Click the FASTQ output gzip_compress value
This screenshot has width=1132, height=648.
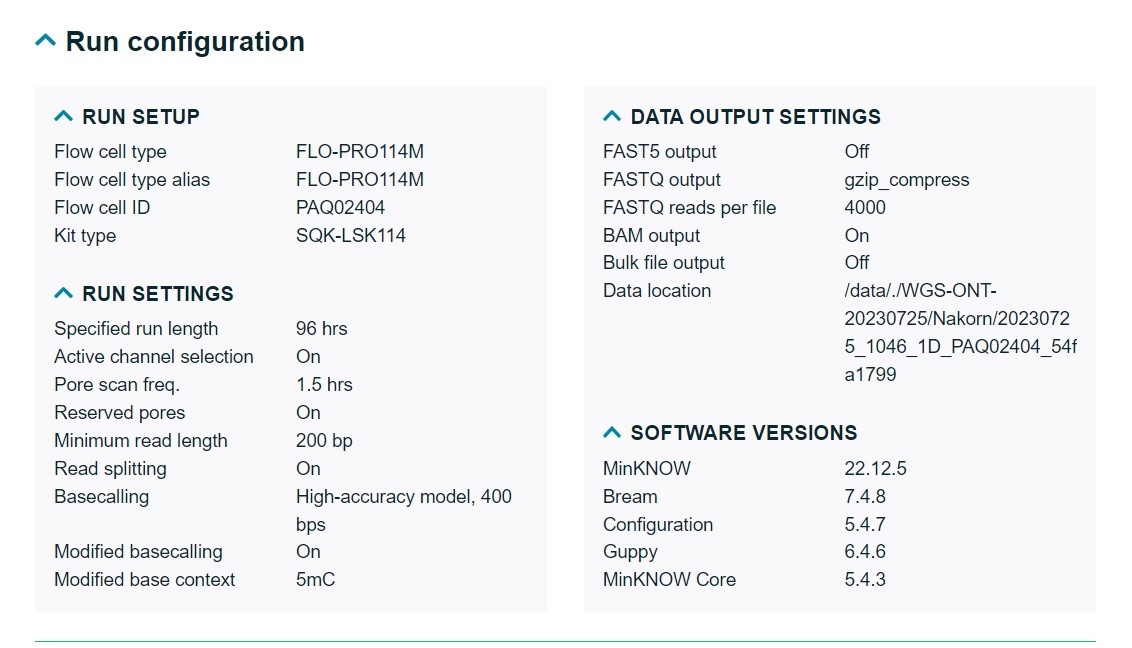tap(906, 180)
